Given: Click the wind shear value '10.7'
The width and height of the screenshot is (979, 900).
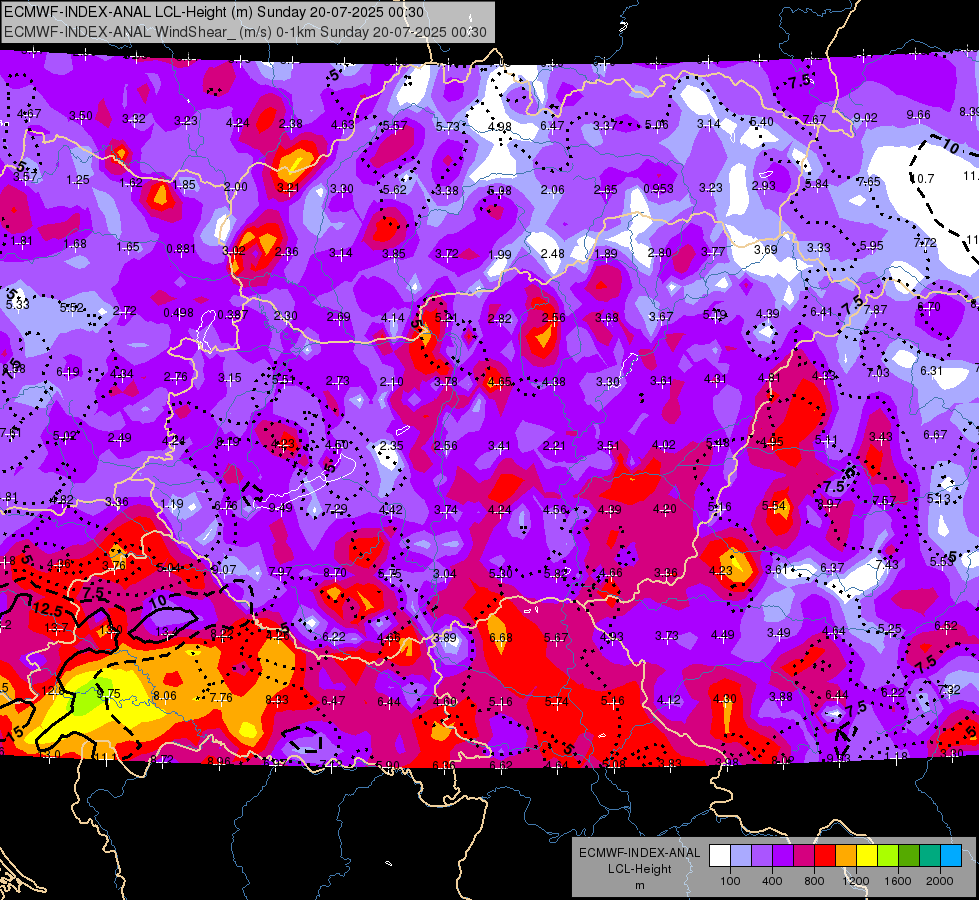Looking at the screenshot, I should point(922,179).
